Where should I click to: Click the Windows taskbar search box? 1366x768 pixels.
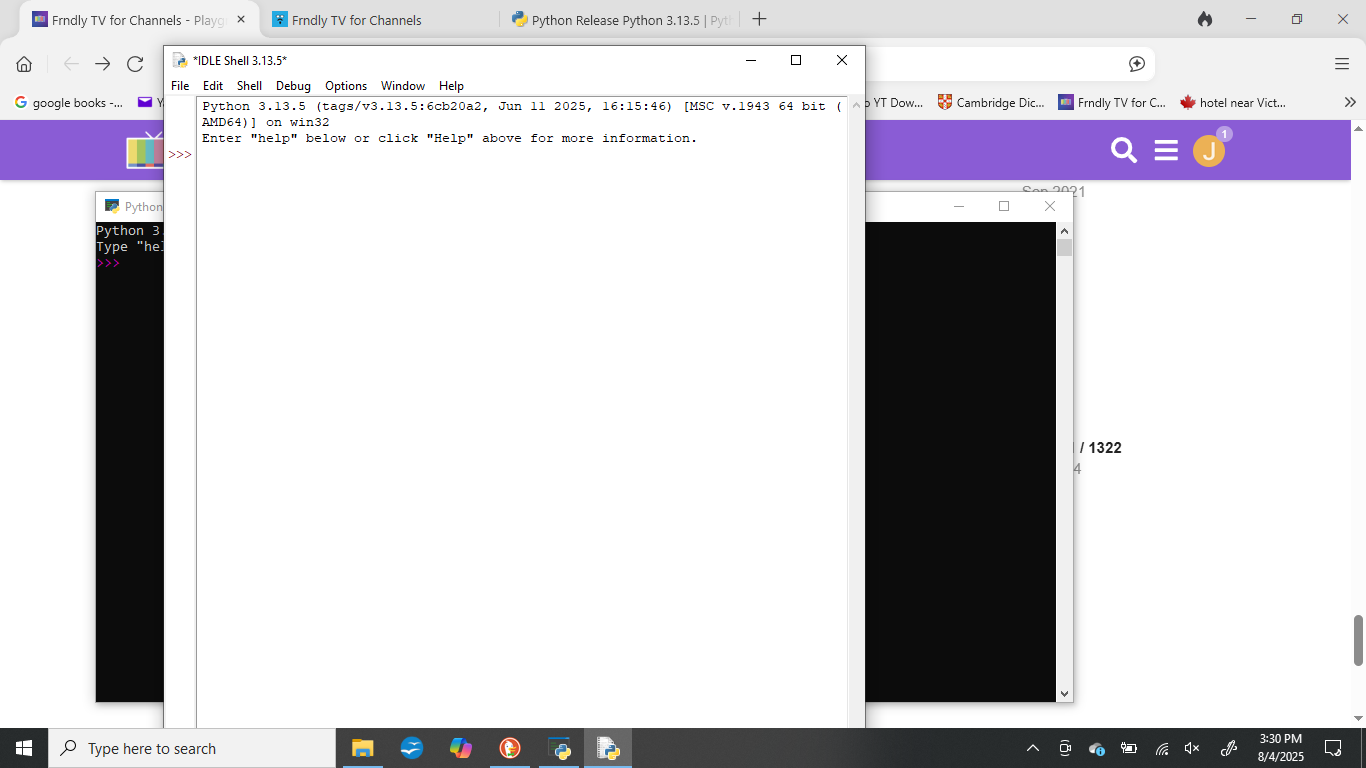pyautogui.click(x=192, y=748)
